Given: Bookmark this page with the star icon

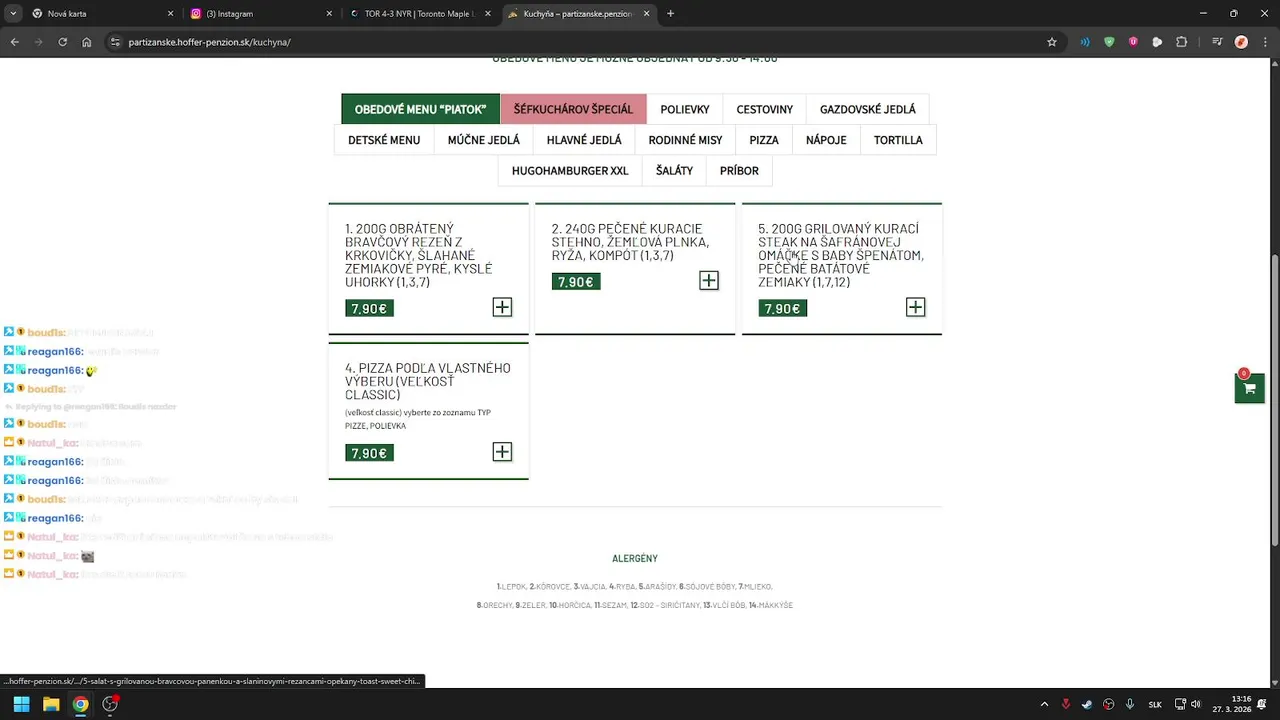Looking at the screenshot, I should click(x=1052, y=42).
